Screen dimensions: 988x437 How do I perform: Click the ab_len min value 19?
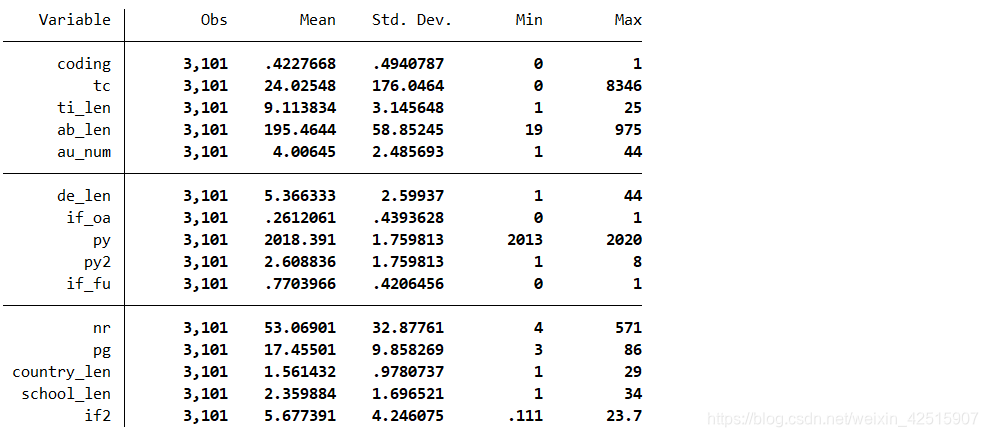[x=534, y=130]
